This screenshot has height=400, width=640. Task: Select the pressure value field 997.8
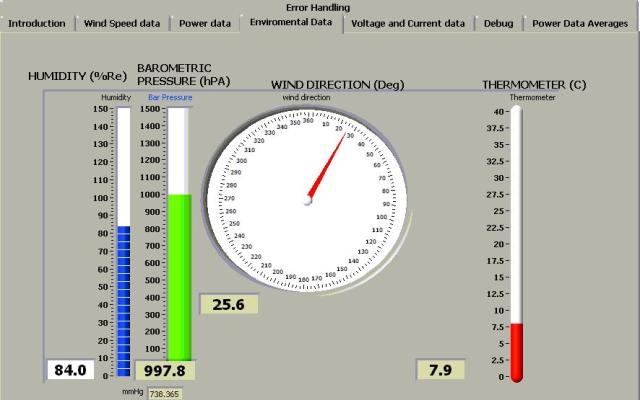(165, 370)
